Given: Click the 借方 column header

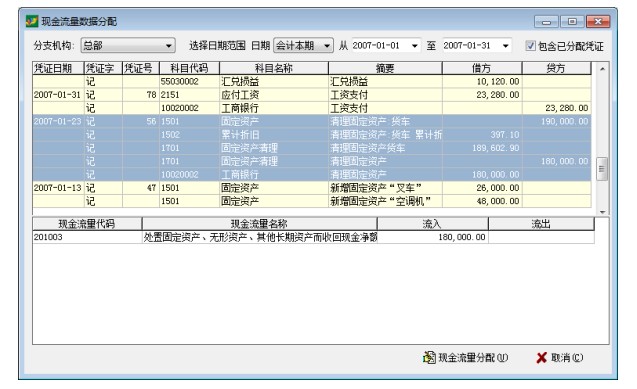Looking at the screenshot, I should pyautogui.click(x=482, y=68).
